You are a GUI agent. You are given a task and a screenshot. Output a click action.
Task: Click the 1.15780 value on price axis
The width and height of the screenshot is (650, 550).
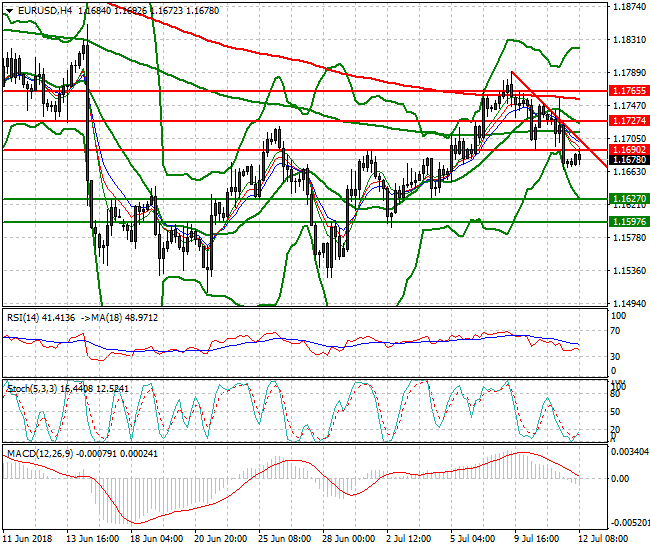tap(629, 237)
